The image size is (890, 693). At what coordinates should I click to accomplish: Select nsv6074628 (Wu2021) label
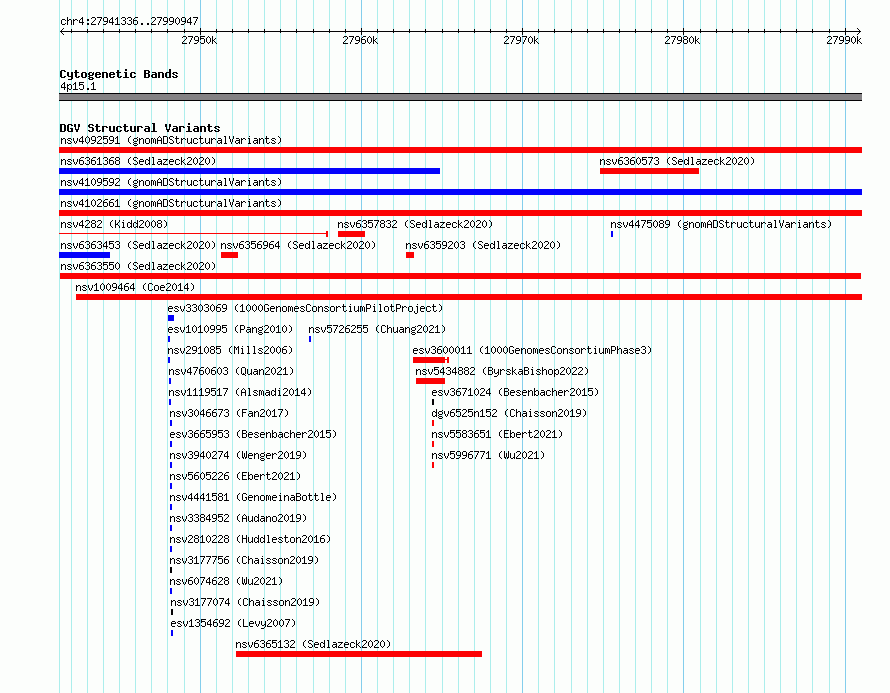tap(226, 581)
